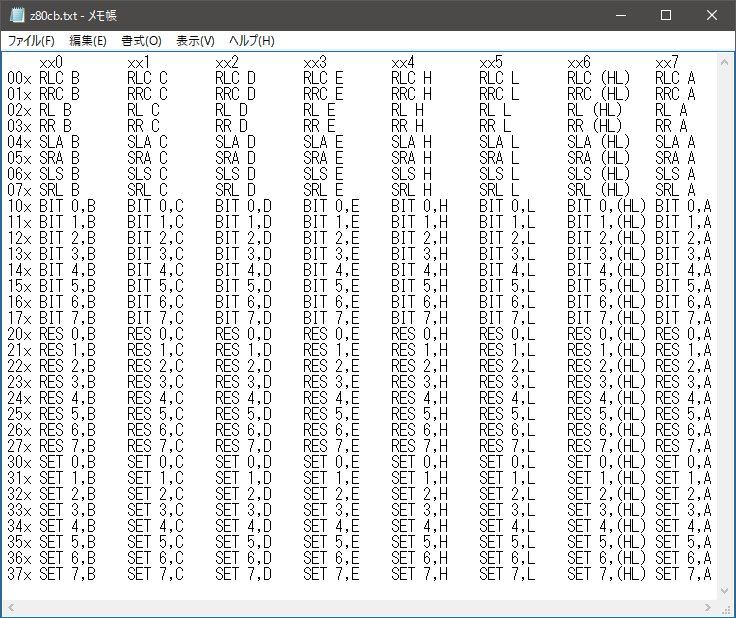The width and height of the screenshot is (736, 618).
Task: Click the text RES 2,D
Action: click(243, 366)
